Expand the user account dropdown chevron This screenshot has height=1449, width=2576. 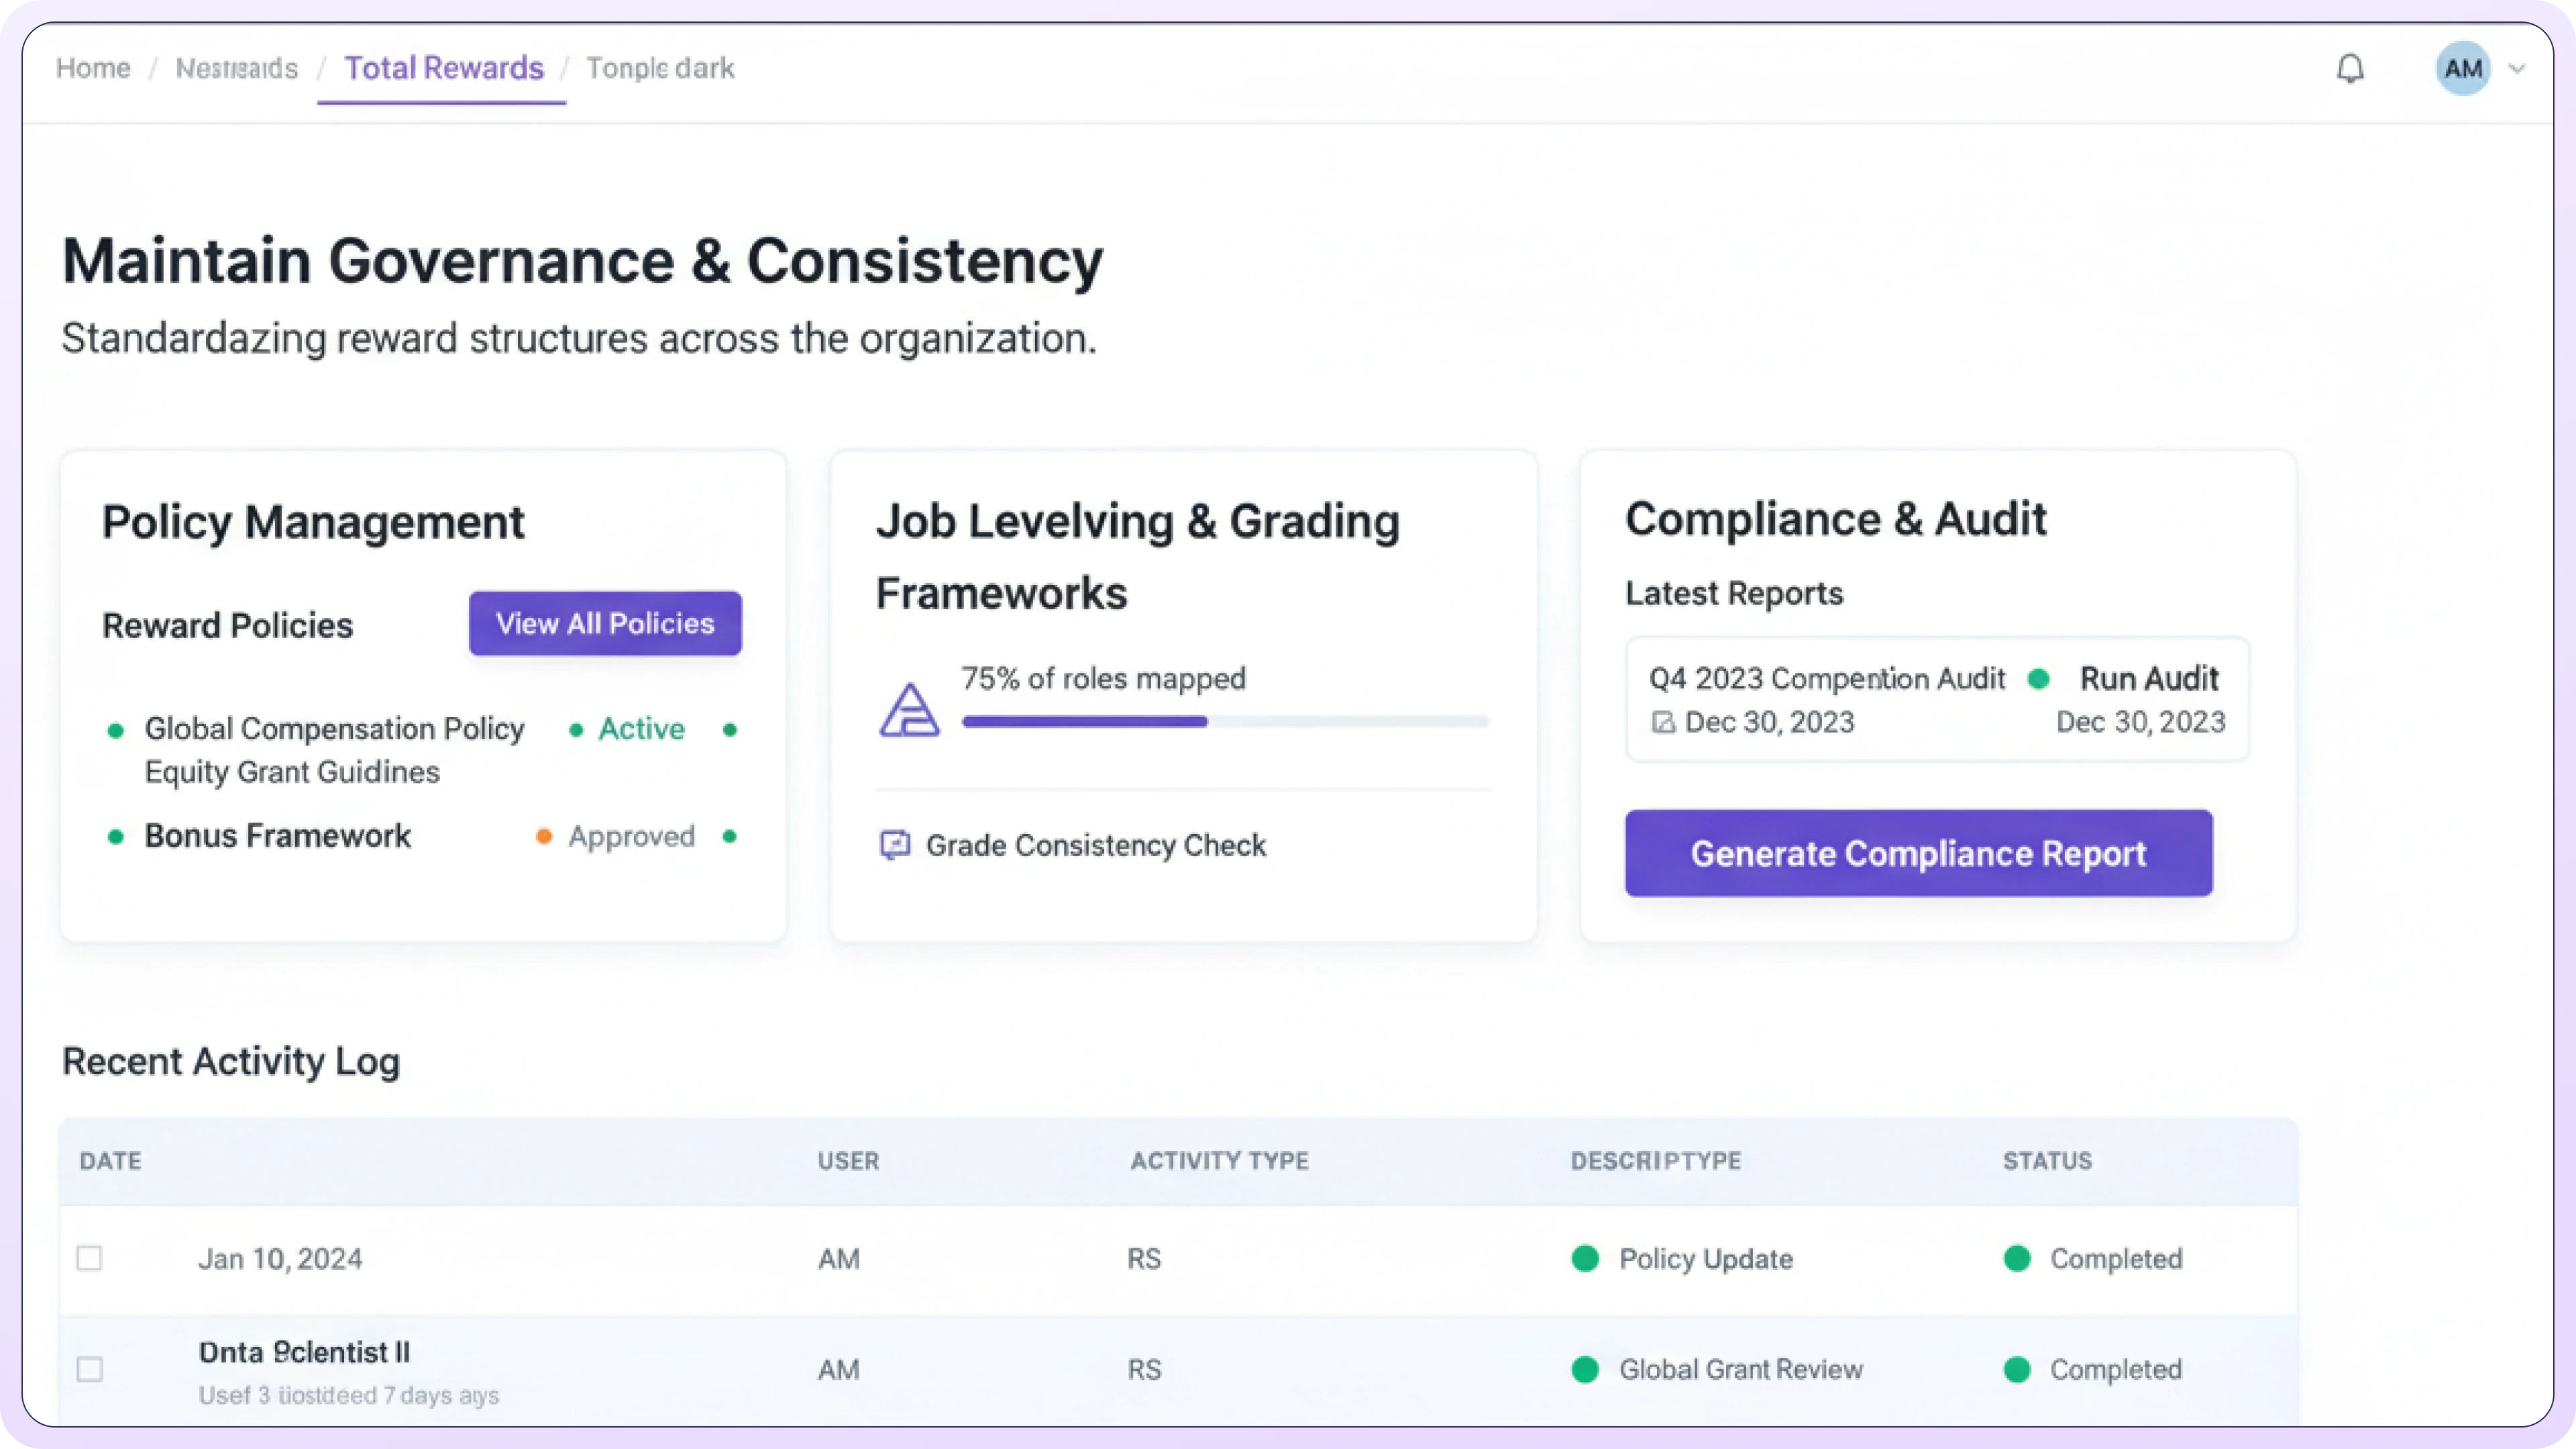(x=2518, y=69)
